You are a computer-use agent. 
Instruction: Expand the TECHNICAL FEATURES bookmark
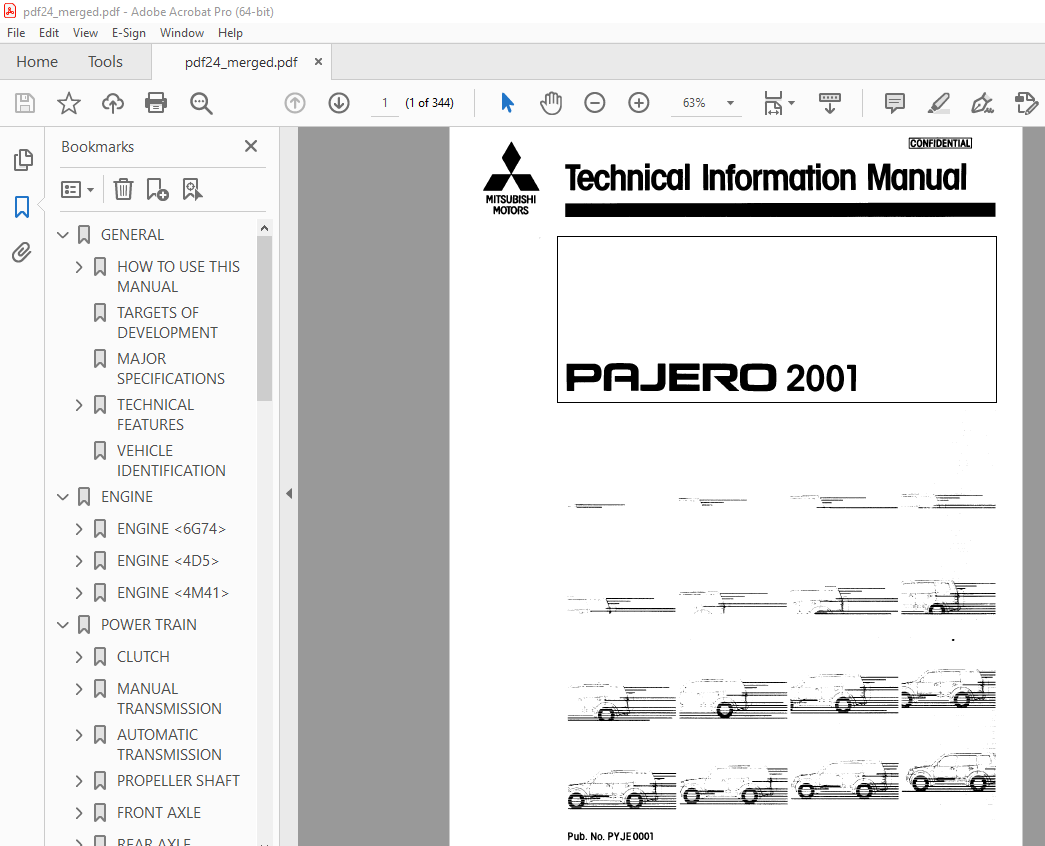(79, 405)
